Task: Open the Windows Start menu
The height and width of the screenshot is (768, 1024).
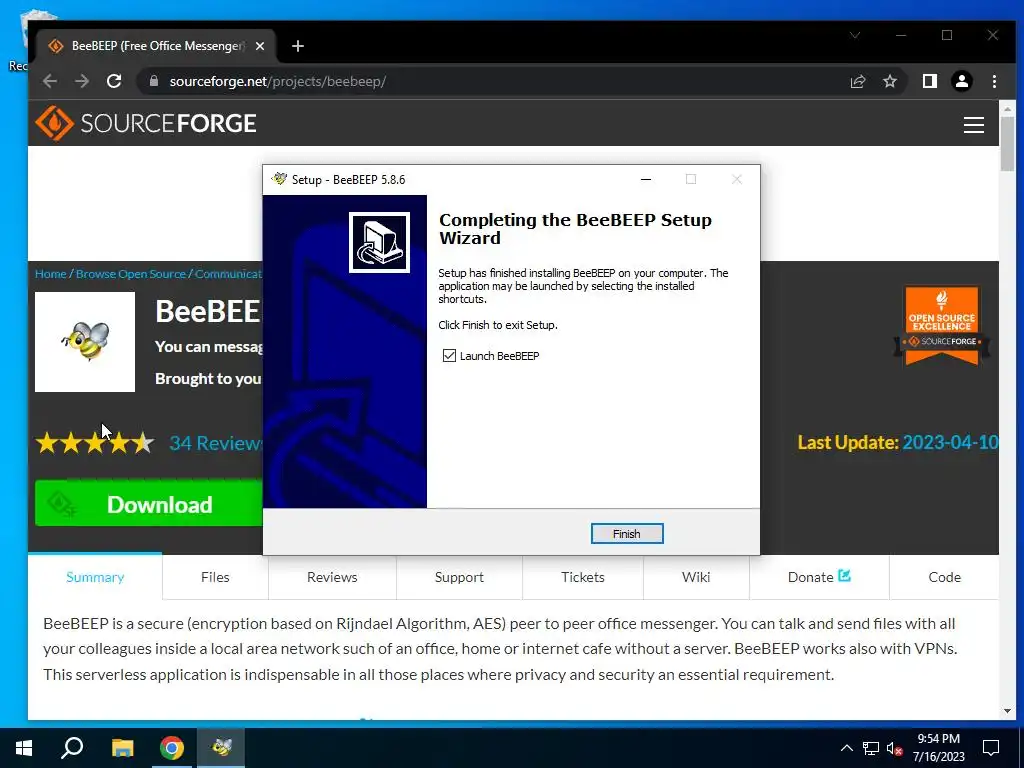Action: pos(24,748)
